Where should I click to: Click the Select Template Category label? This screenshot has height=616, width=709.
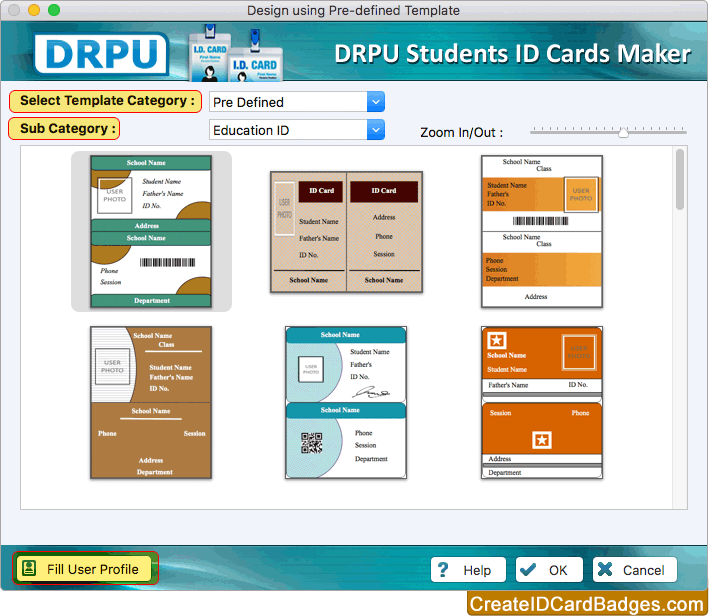105,101
